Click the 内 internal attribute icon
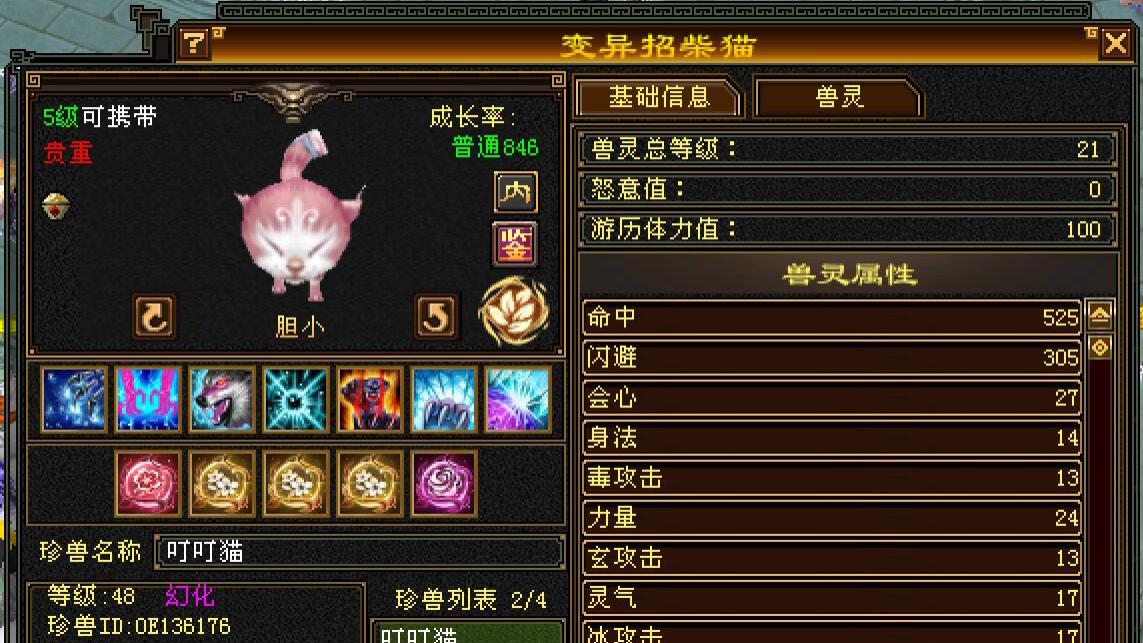This screenshot has width=1143, height=643. click(x=515, y=192)
